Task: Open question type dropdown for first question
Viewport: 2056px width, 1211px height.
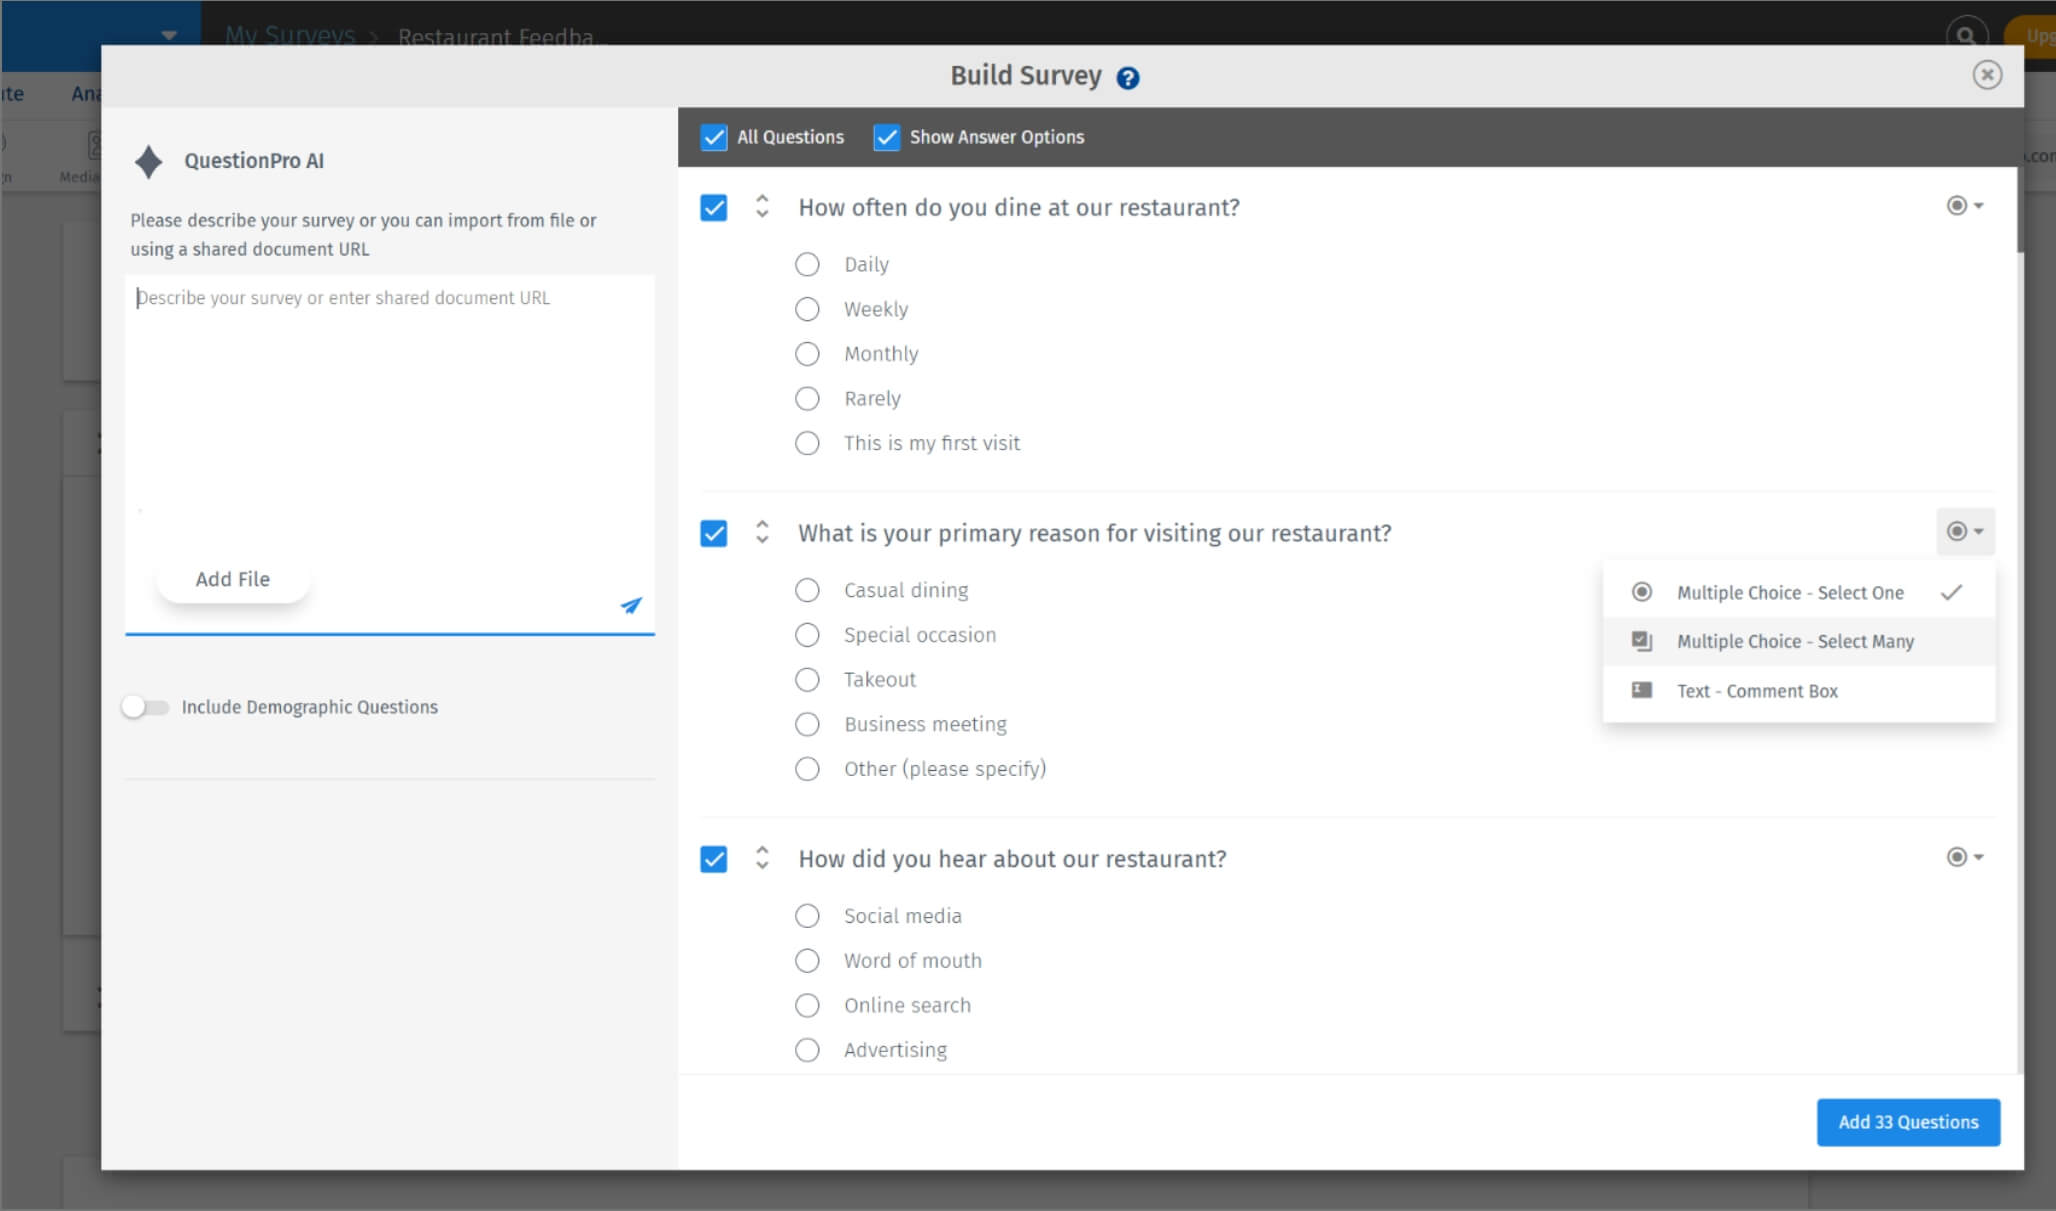Action: (1964, 206)
